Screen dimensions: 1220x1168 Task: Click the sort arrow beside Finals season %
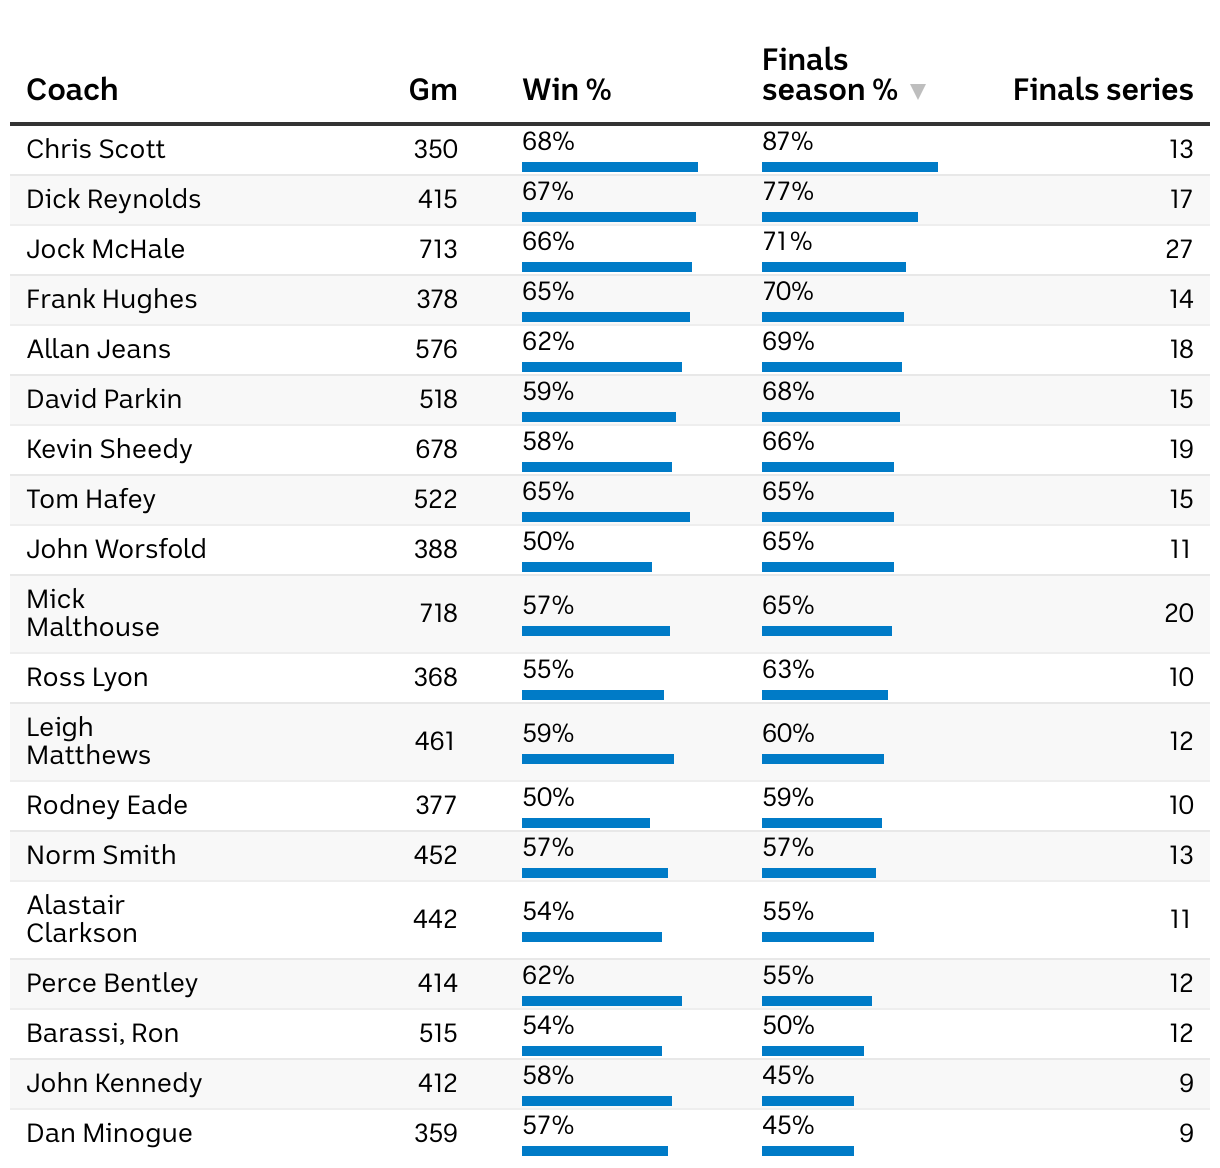[x=918, y=92]
